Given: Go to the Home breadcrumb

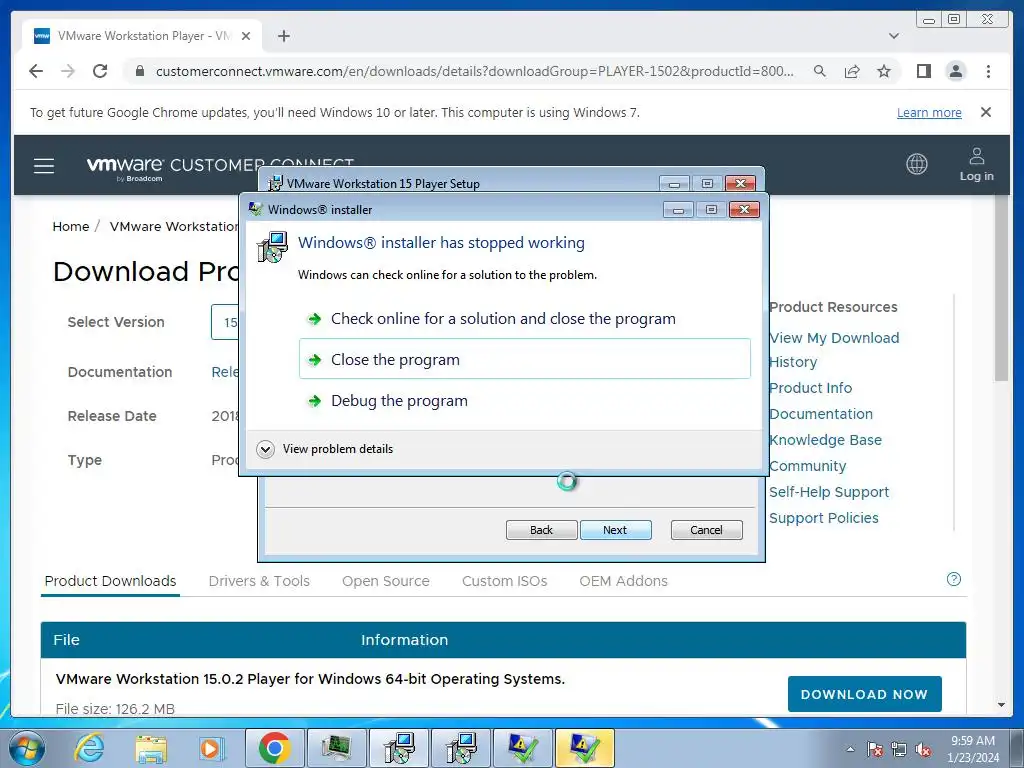Looking at the screenshot, I should pyautogui.click(x=71, y=227).
